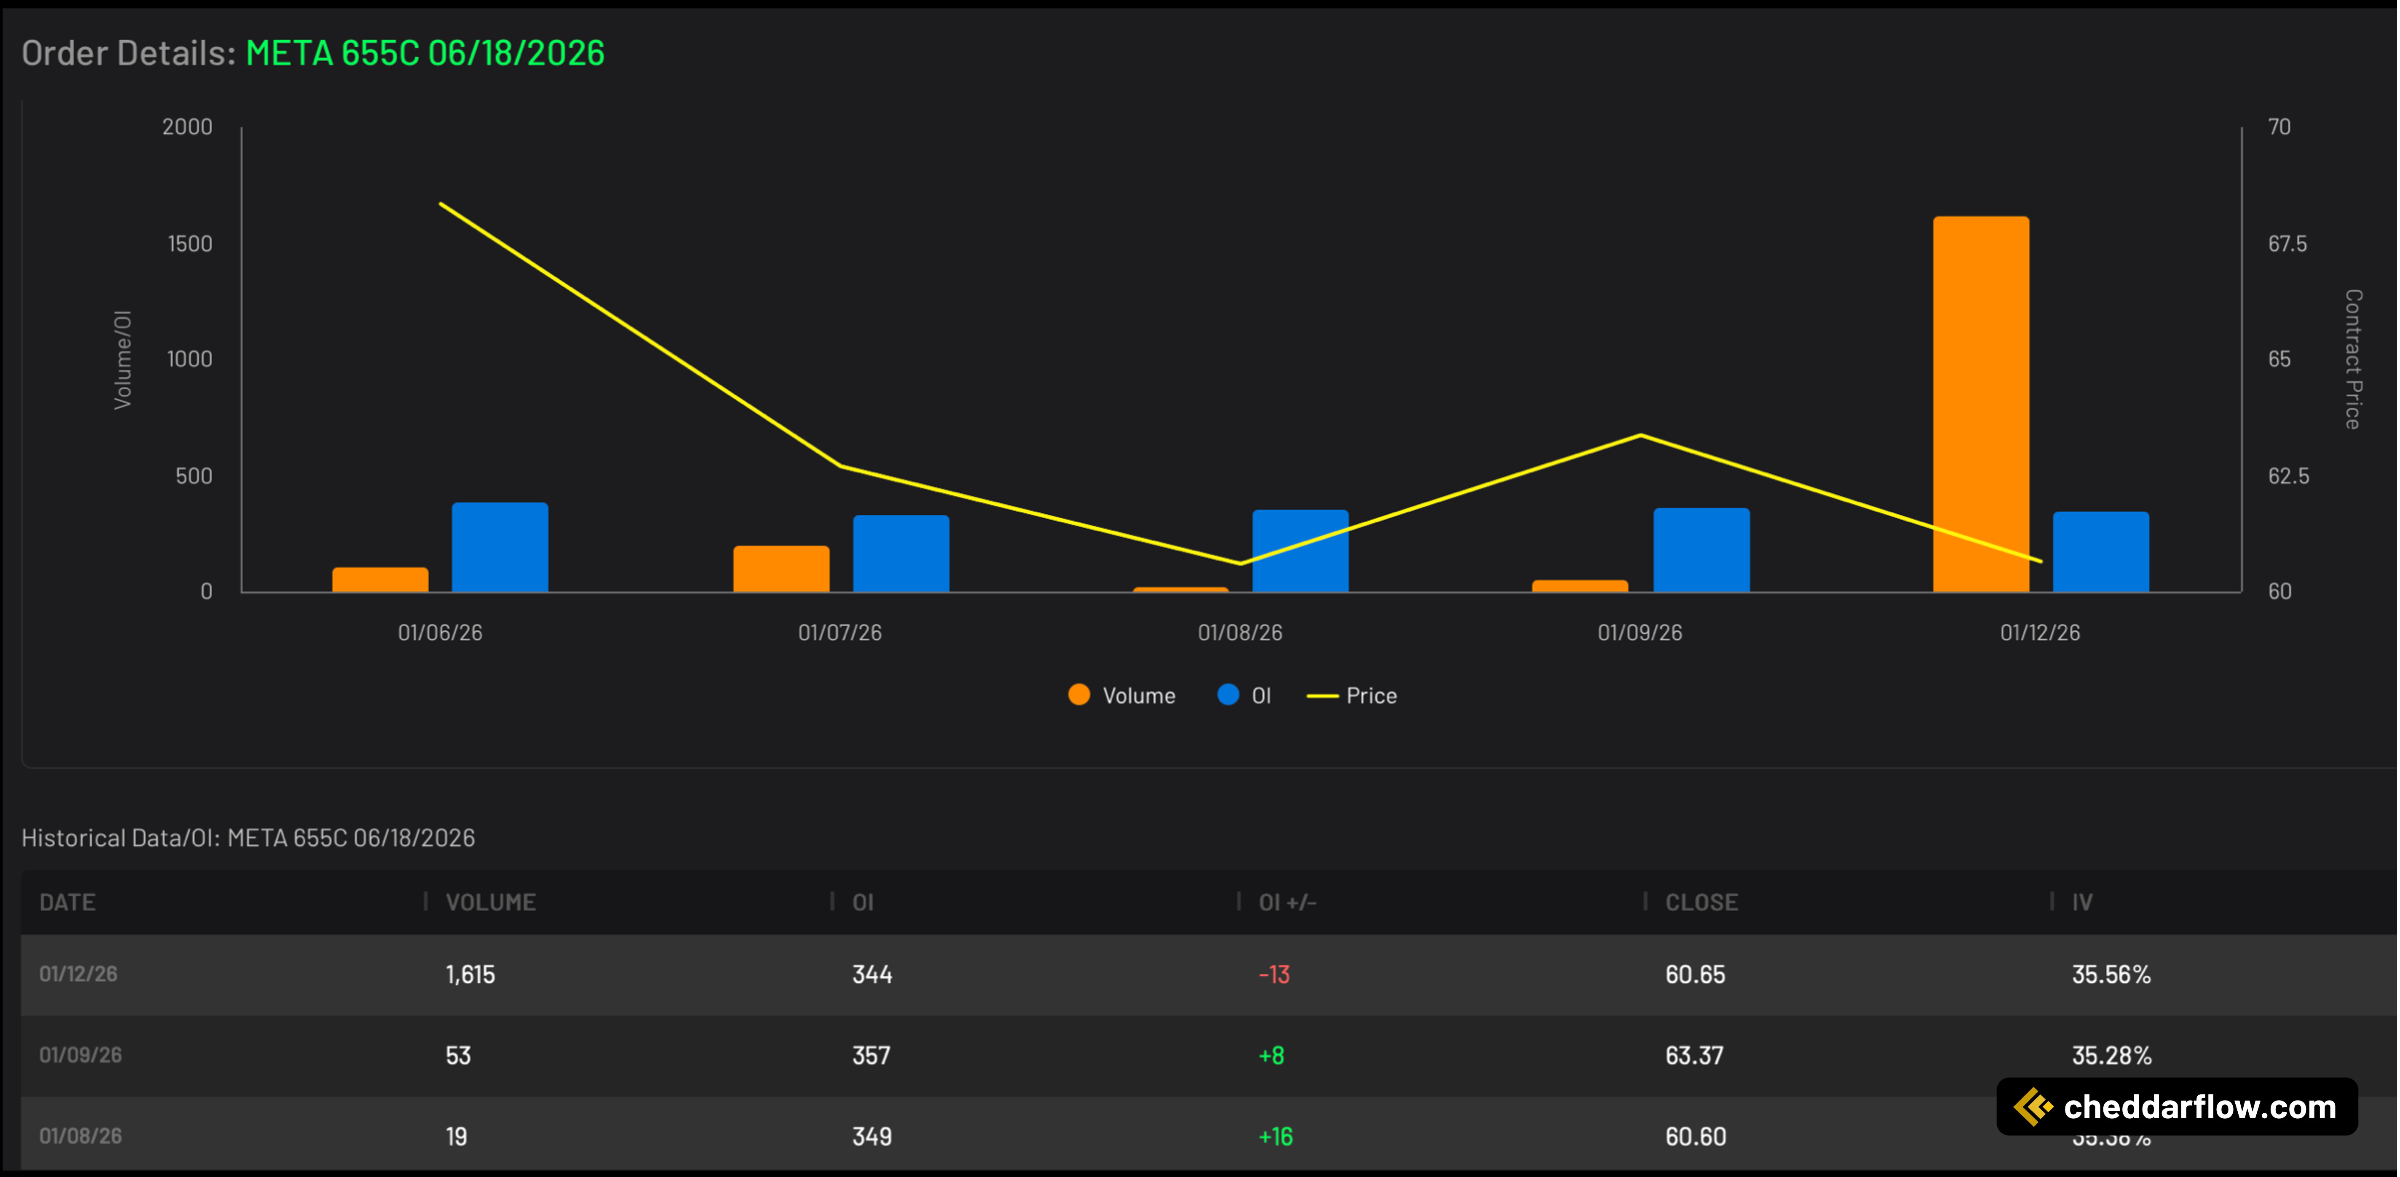Select the 01/08/26 date cell in the table
Screen dimensions: 2400x1177
(x=80, y=1136)
